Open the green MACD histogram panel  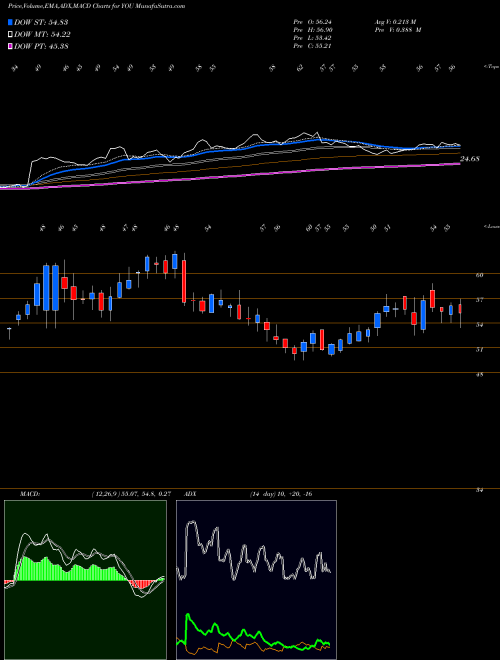tap(85, 580)
